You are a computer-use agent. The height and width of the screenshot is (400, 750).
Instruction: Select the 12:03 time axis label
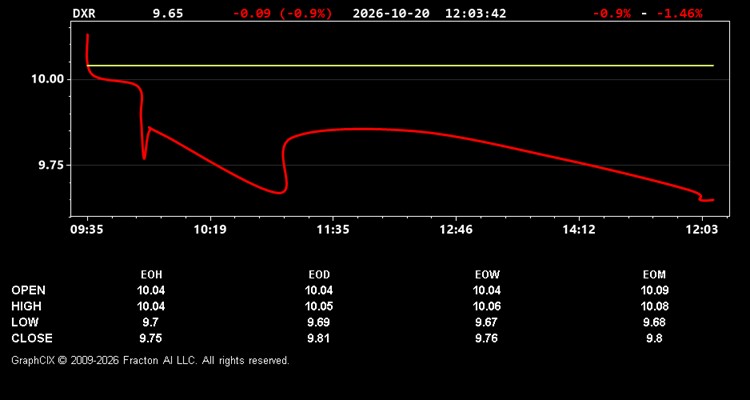tap(702, 230)
